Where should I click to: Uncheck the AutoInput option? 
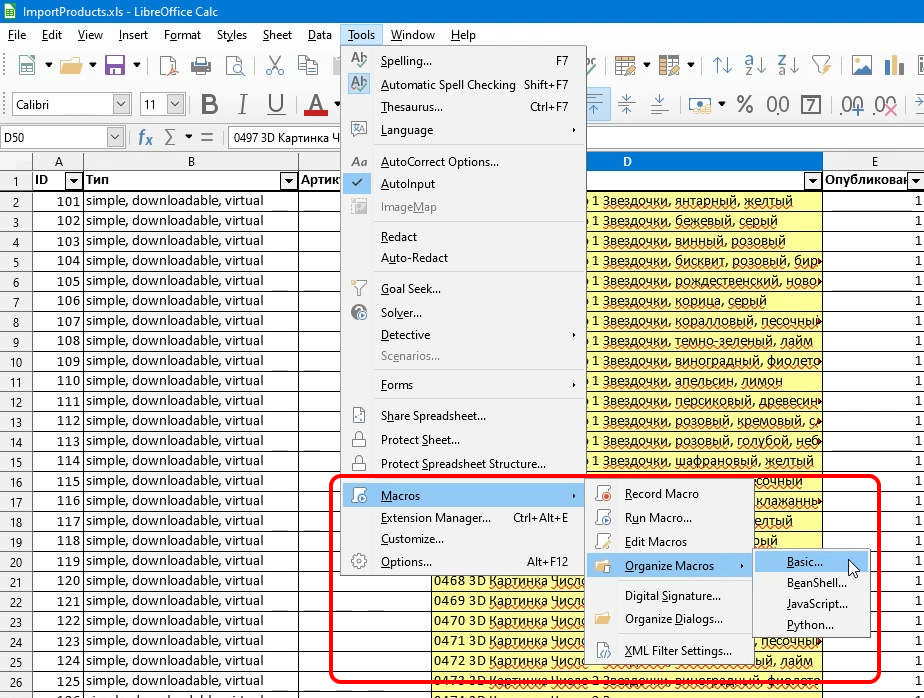point(407,184)
